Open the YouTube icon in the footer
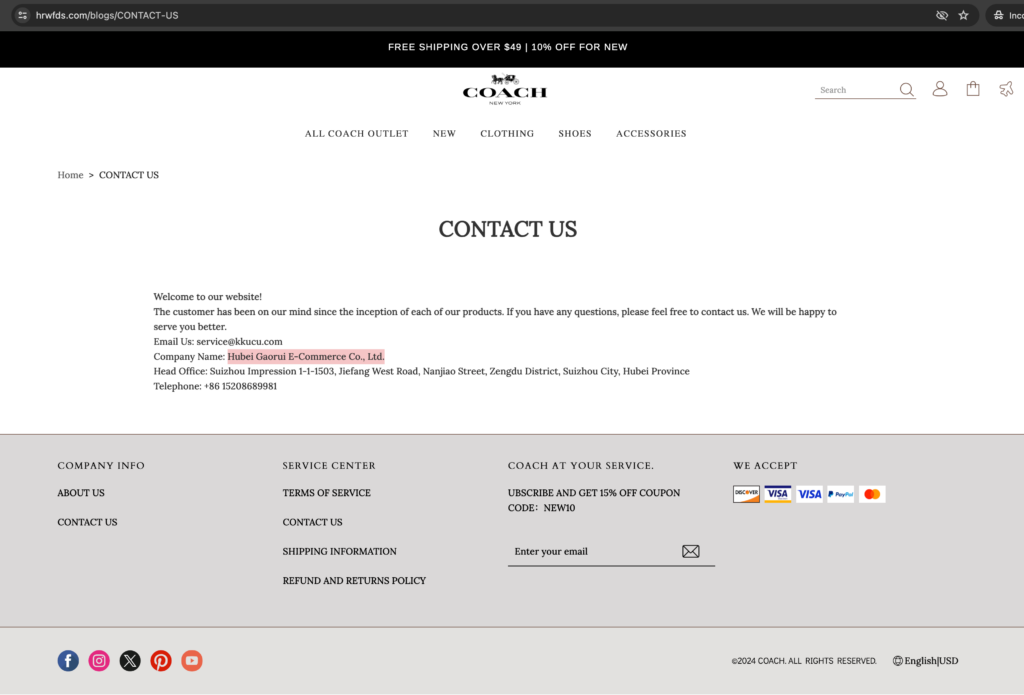The height and width of the screenshot is (695, 1024). coord(191,660)
